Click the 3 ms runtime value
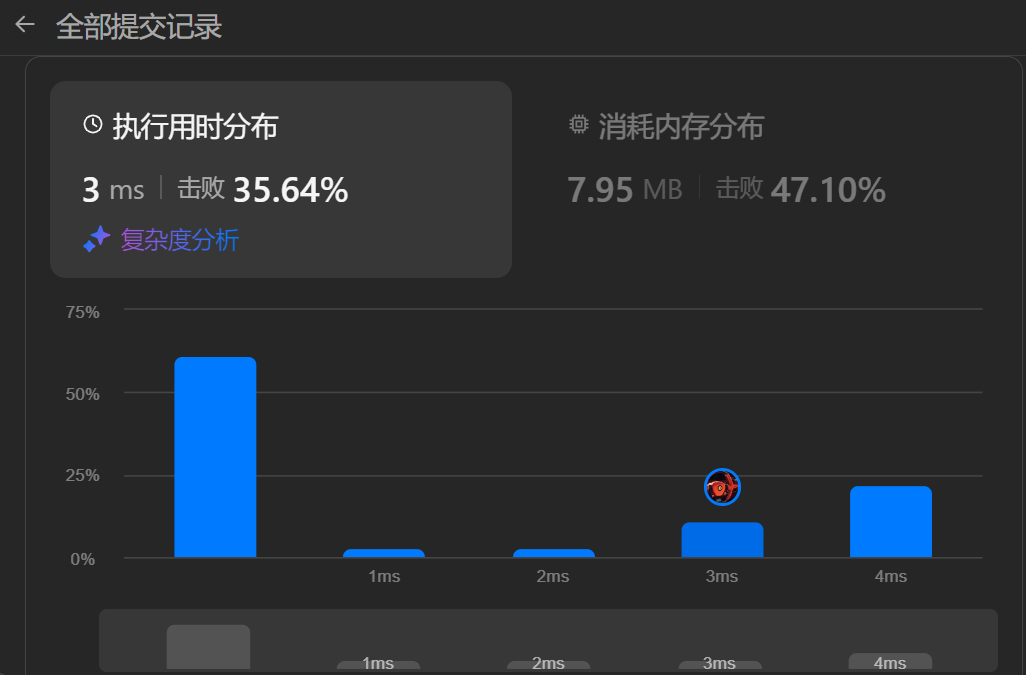Screen dimensions: 1026x675 (x=113, y=190)
